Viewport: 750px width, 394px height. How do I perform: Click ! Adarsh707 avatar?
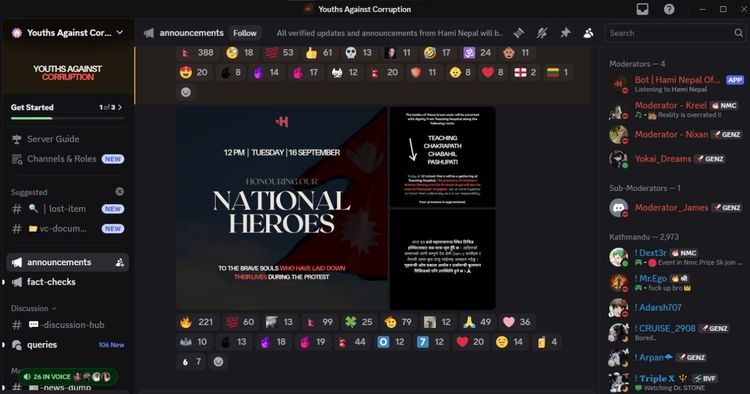(x=618, y=308)
